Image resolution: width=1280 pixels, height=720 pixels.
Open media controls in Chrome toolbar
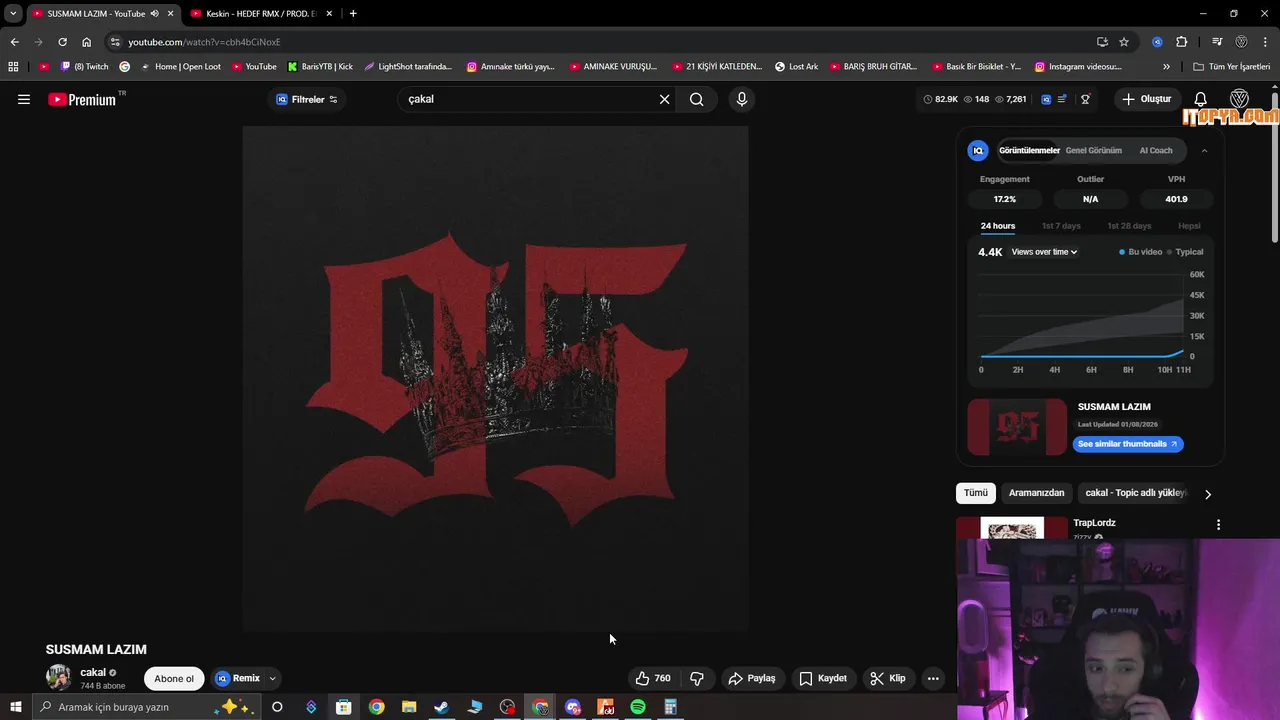[1217, 42]
